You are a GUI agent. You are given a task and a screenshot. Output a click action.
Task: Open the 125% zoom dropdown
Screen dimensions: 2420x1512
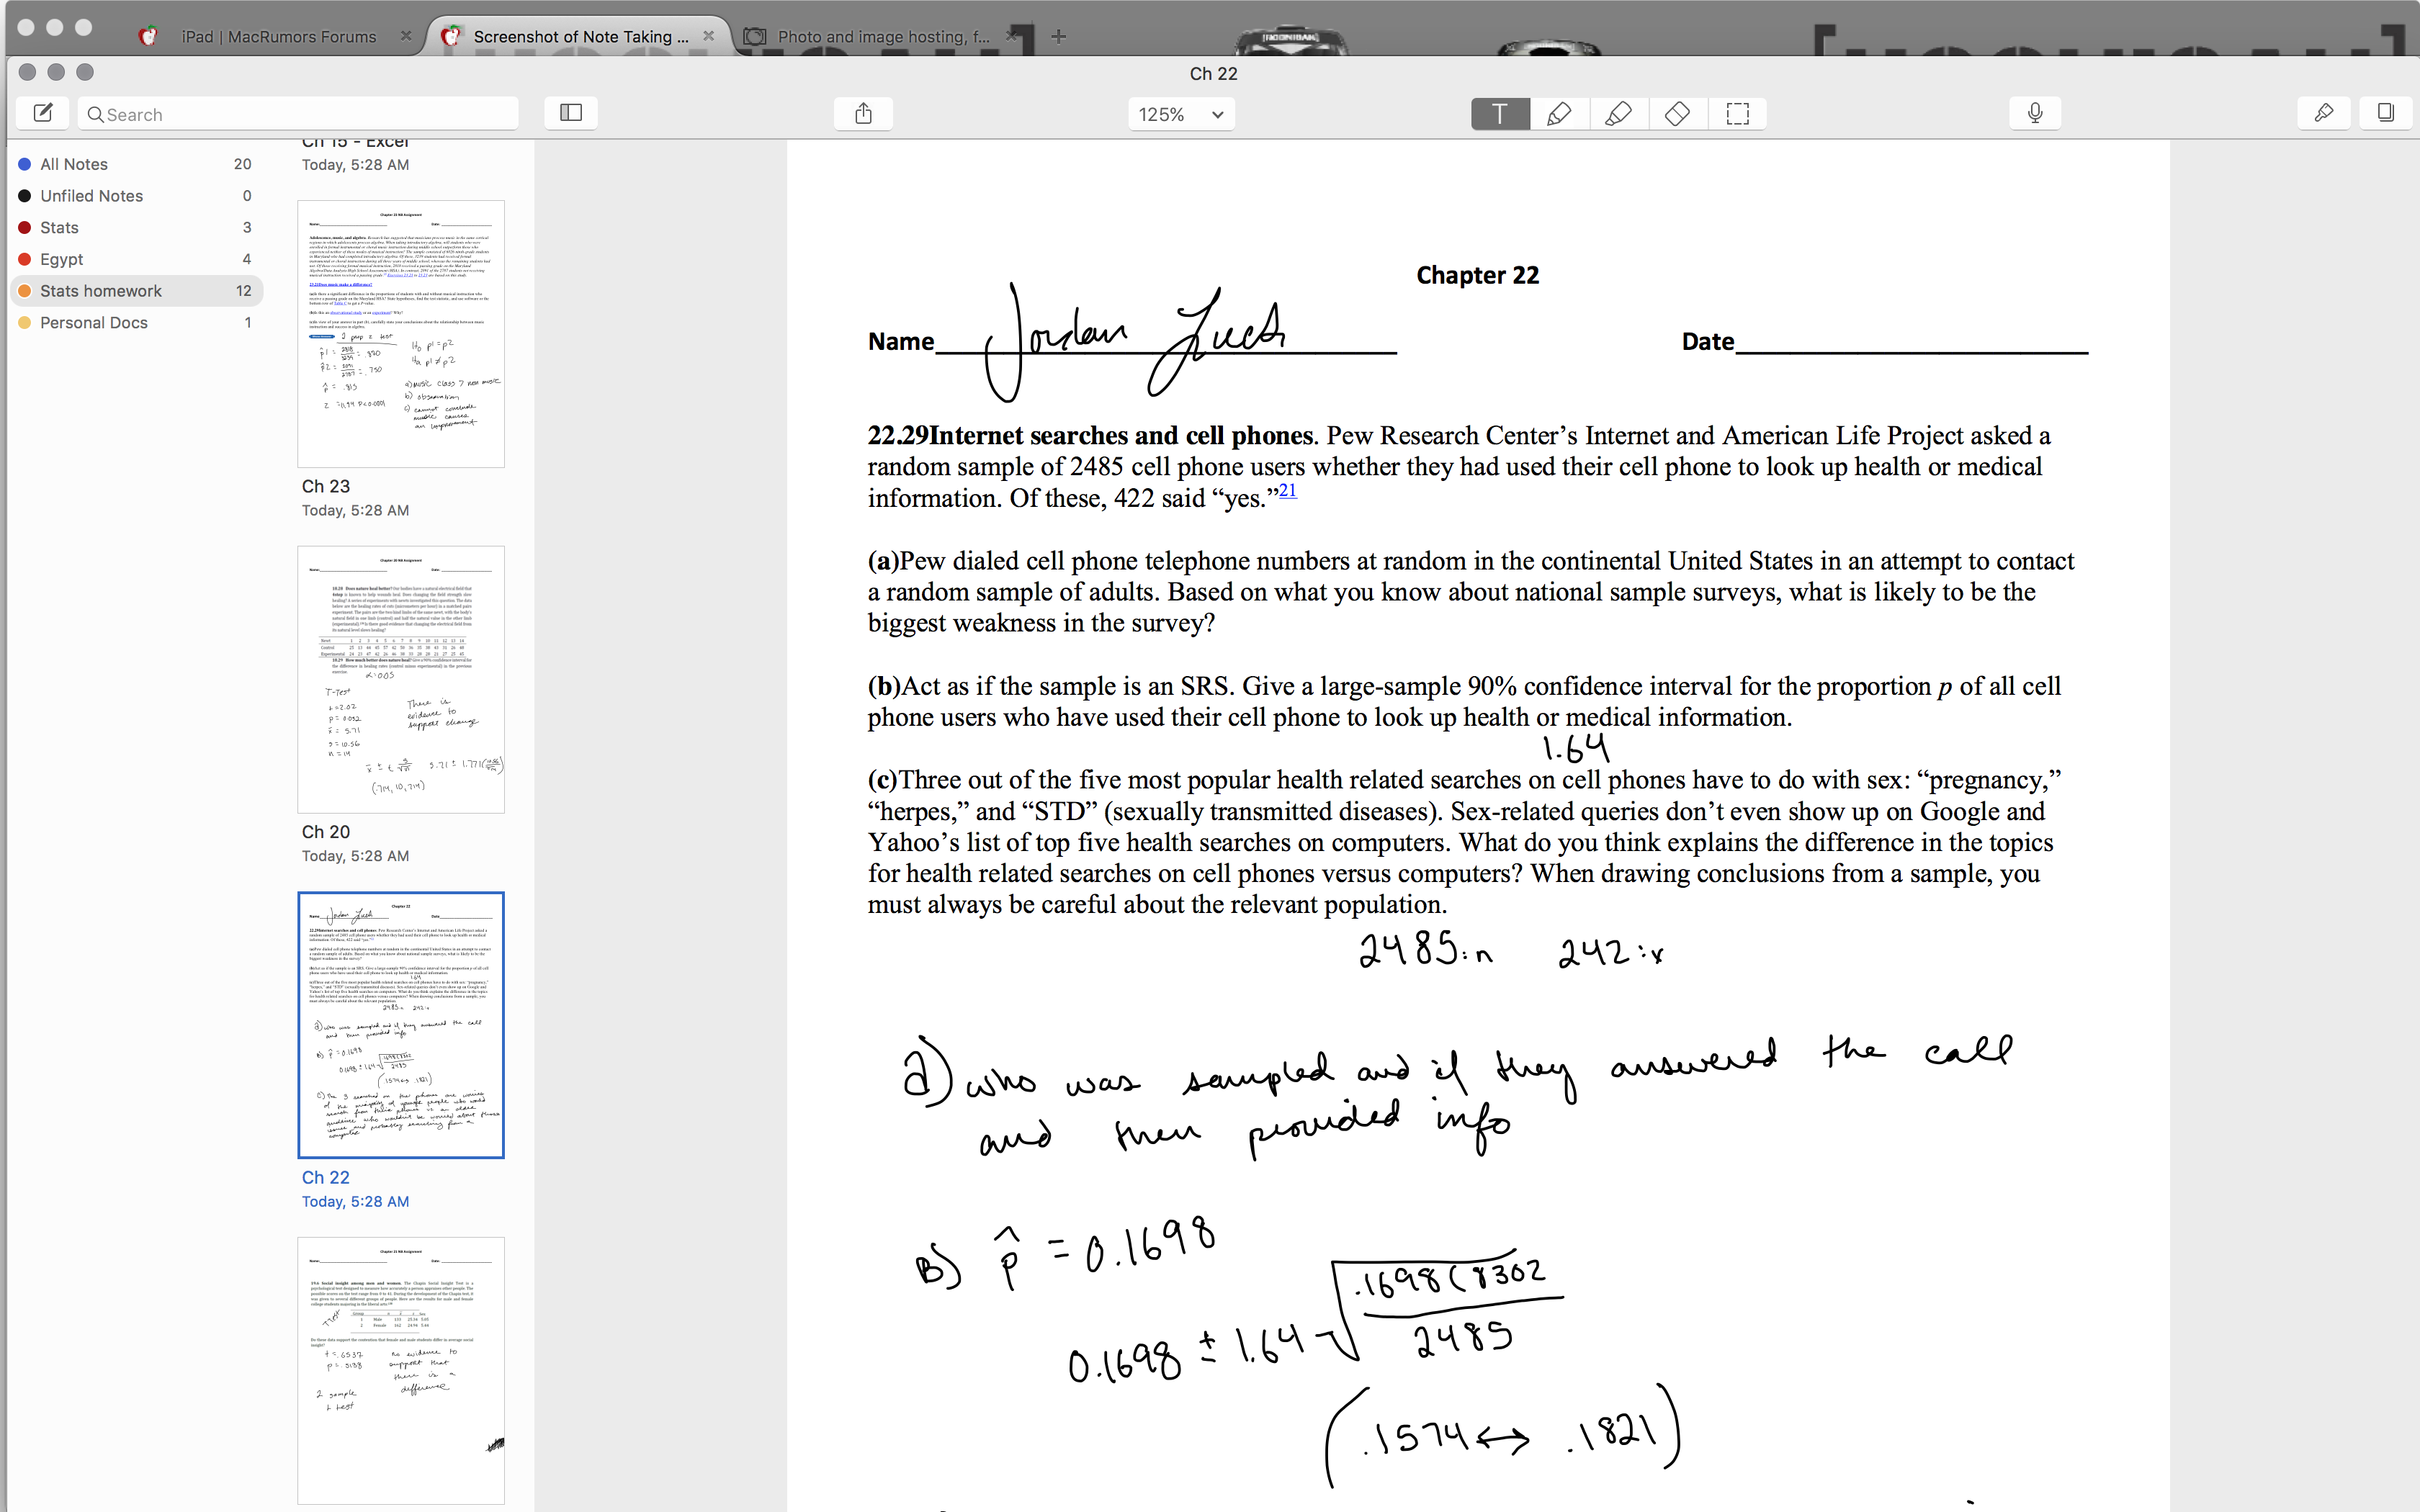[1181, 114]
